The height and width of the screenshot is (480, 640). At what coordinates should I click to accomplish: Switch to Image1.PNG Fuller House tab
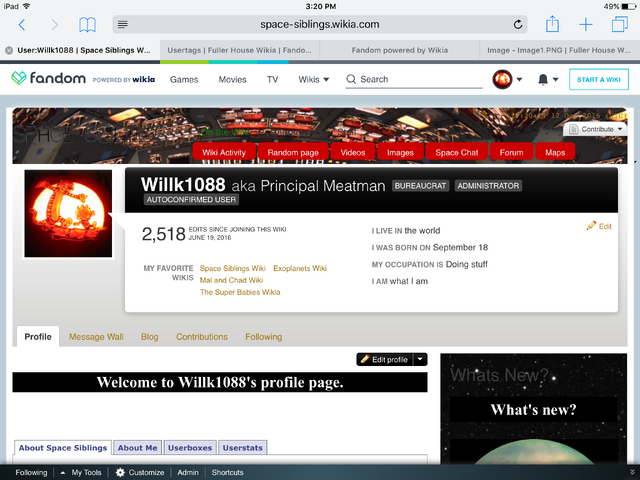click(x=559, y=50)
